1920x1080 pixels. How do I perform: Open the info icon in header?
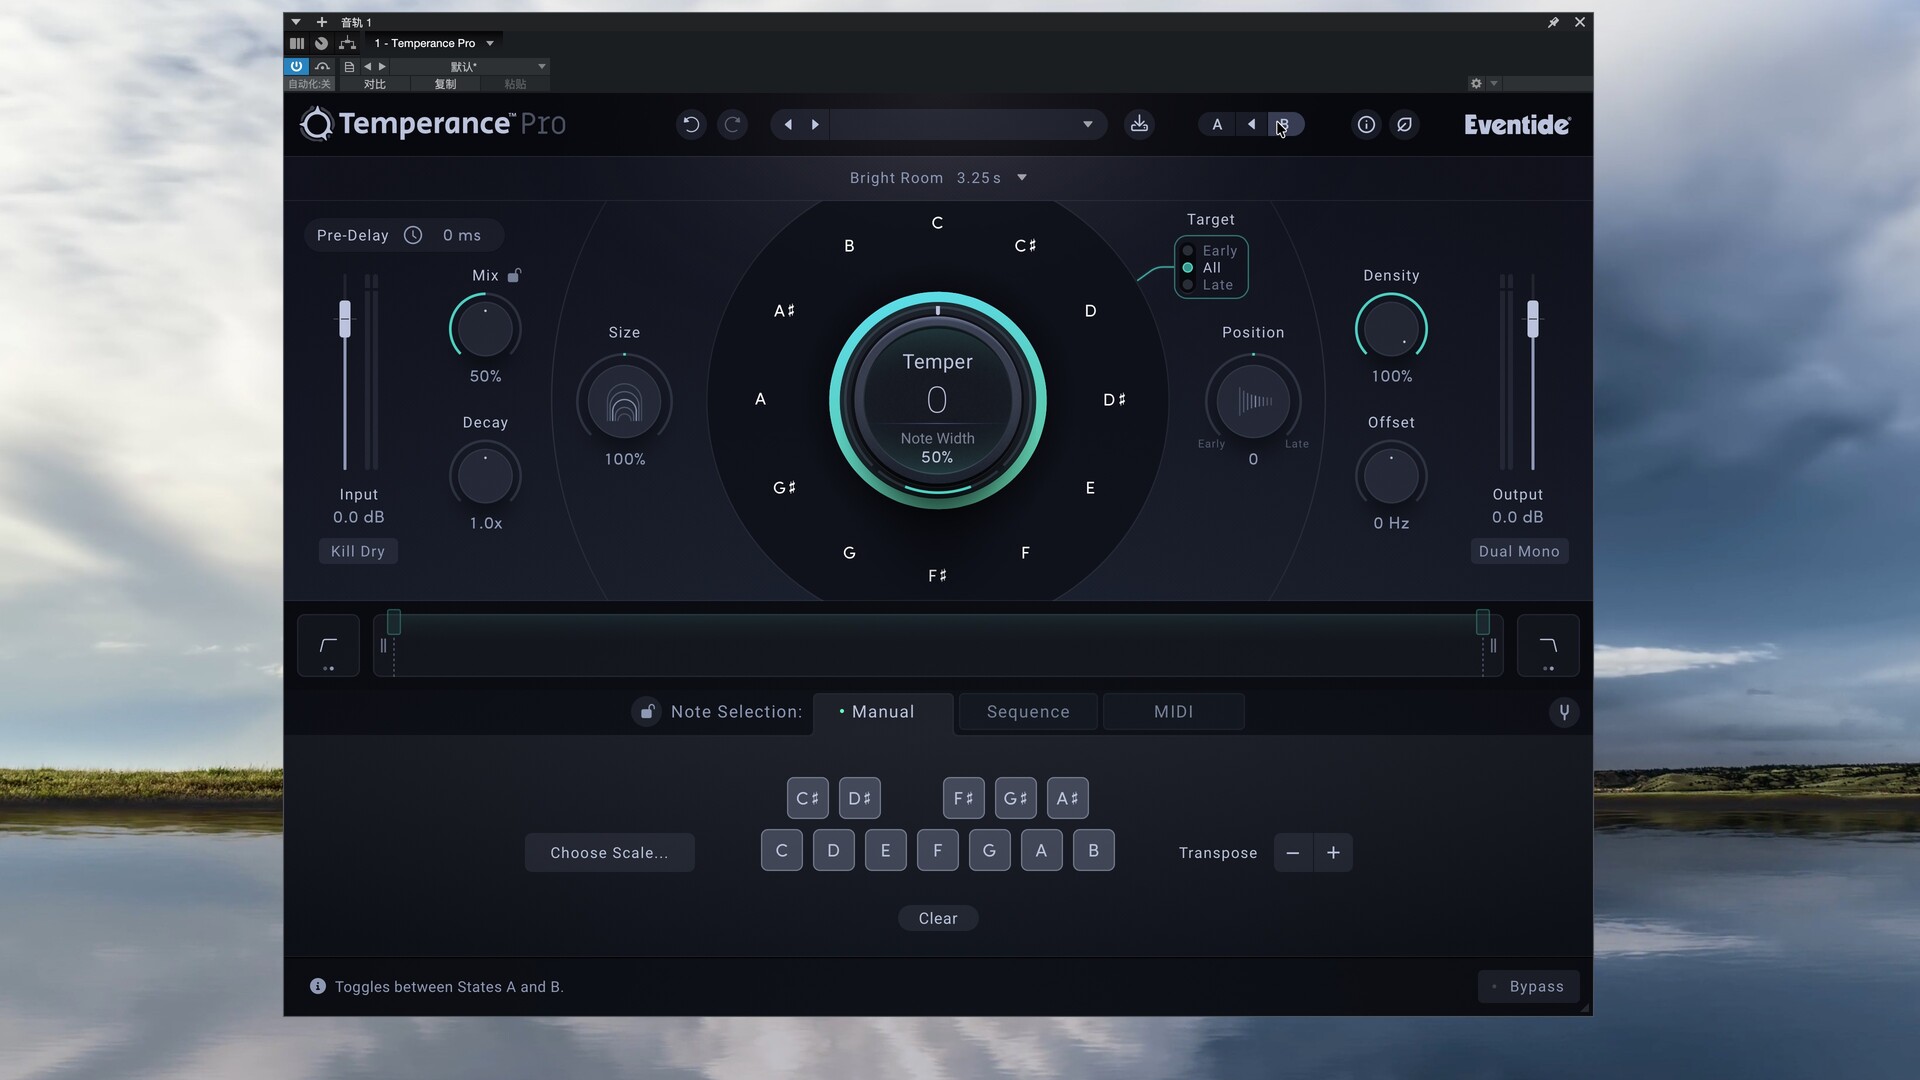pos(1366,124)
